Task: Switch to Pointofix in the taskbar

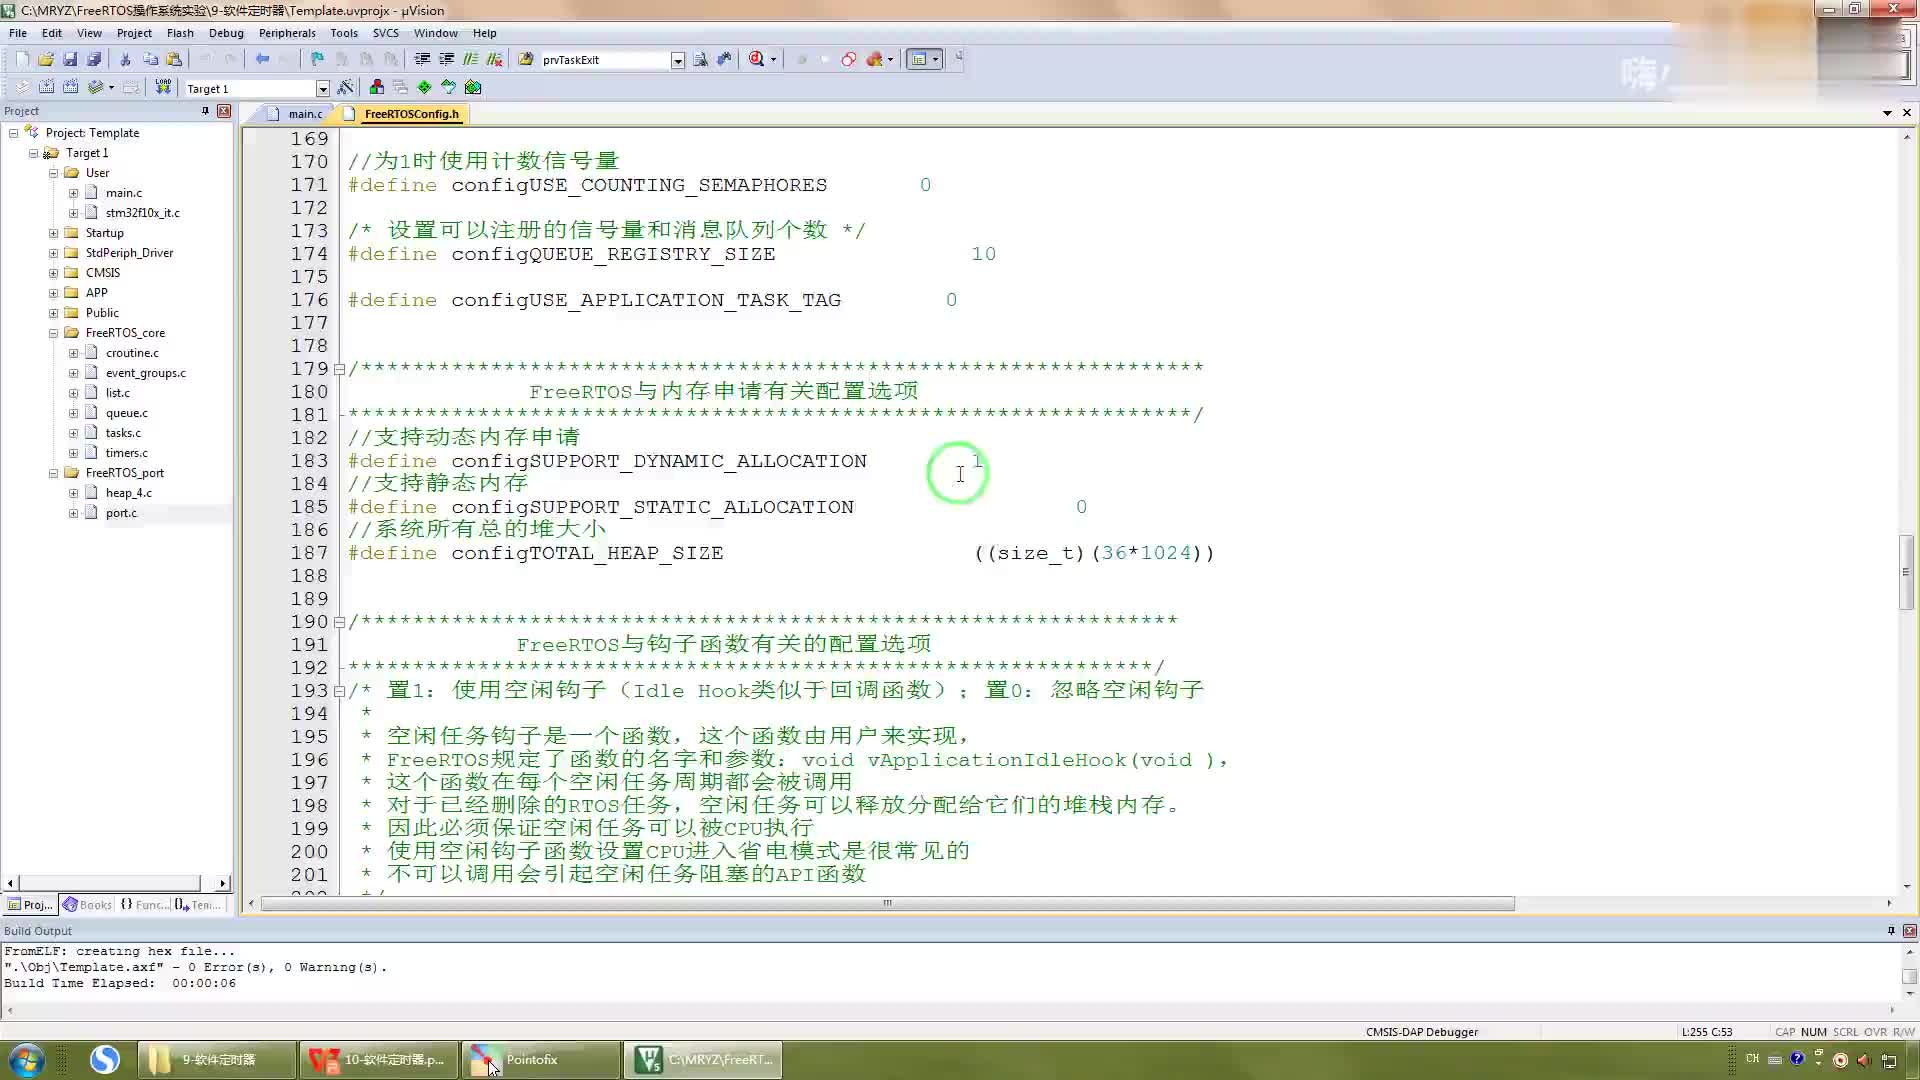Action: point(540,1059)
